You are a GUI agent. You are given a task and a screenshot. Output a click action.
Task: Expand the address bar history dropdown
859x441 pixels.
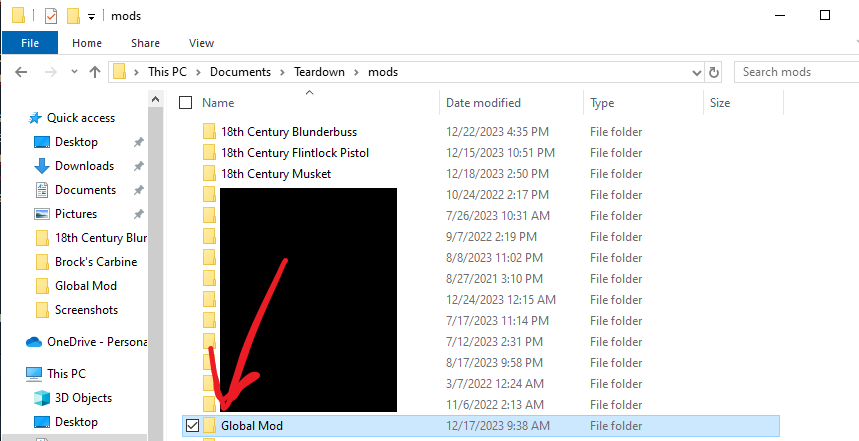click(x=696, y=72)
